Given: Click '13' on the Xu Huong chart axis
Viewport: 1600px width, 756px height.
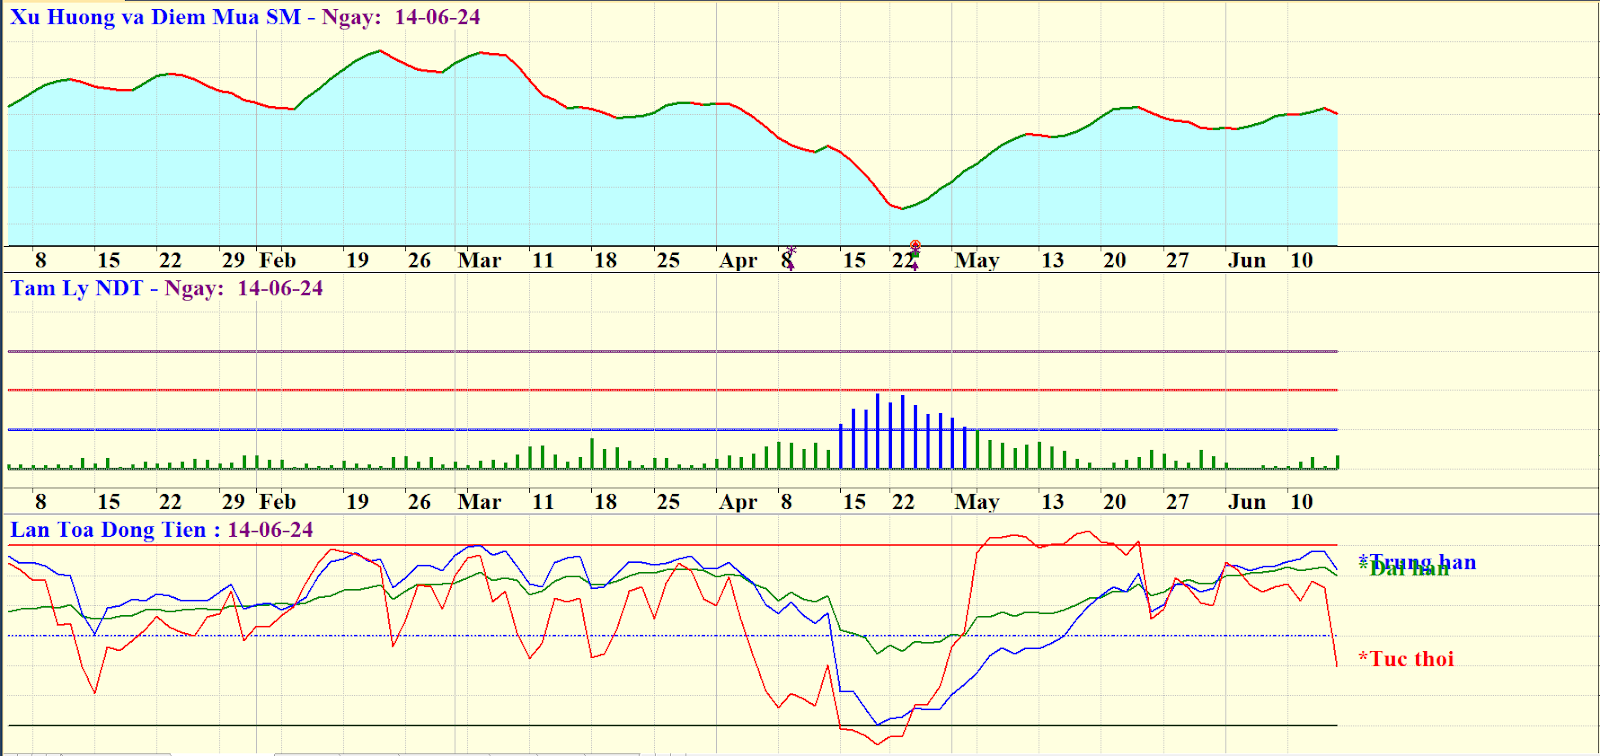Looking at the screenshot, I should pos(1052,260).
